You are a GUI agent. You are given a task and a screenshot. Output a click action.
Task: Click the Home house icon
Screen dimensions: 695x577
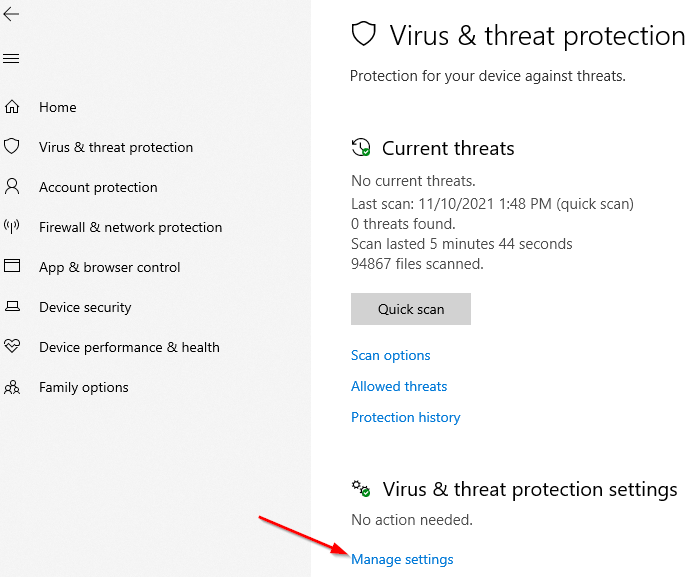pyautogui.click(x=12, y=107)
